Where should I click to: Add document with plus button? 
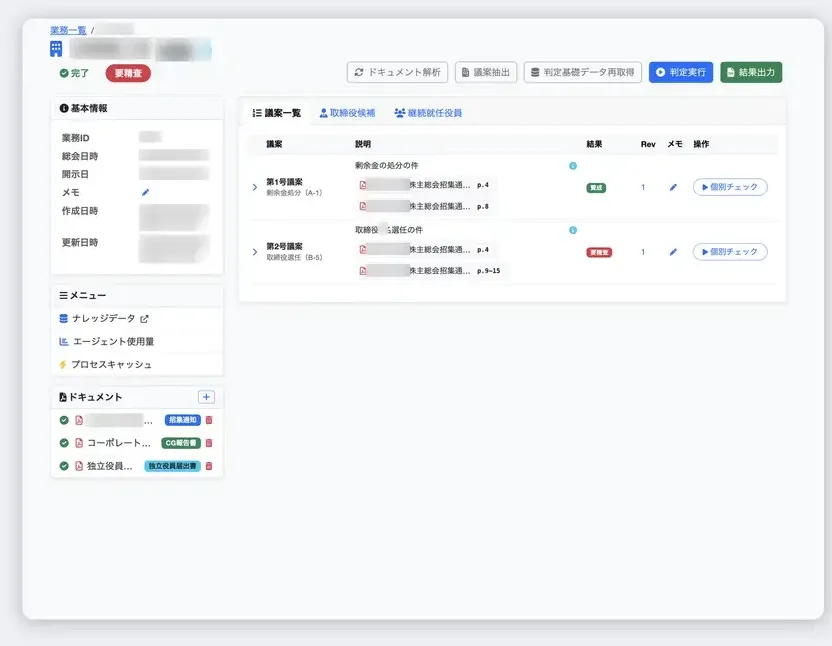(206, 397)
